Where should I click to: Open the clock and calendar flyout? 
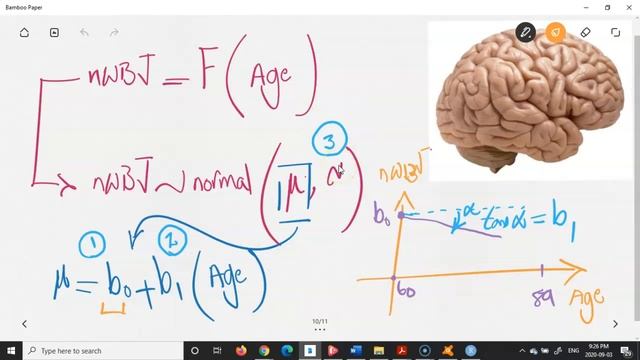click(599, 351)
